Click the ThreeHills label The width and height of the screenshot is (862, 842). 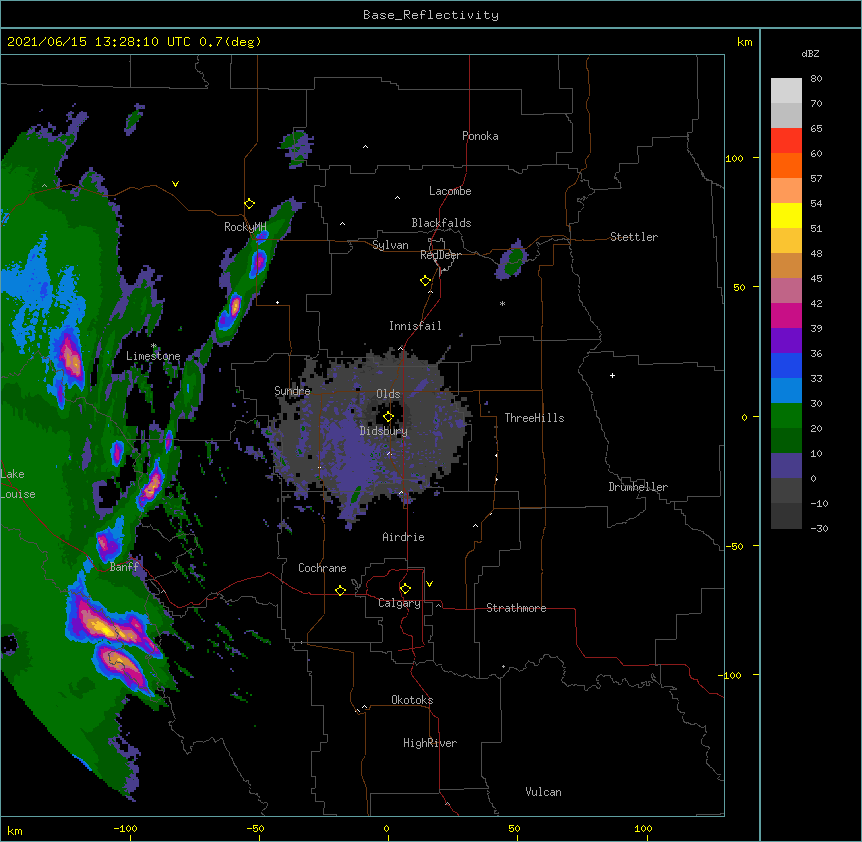pos(534,418)
